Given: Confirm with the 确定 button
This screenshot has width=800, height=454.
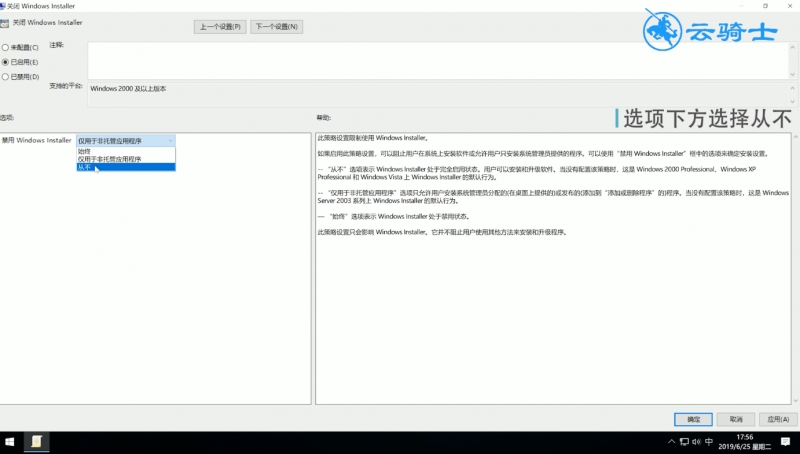Looking at the screenshot, I should point(693,419).
